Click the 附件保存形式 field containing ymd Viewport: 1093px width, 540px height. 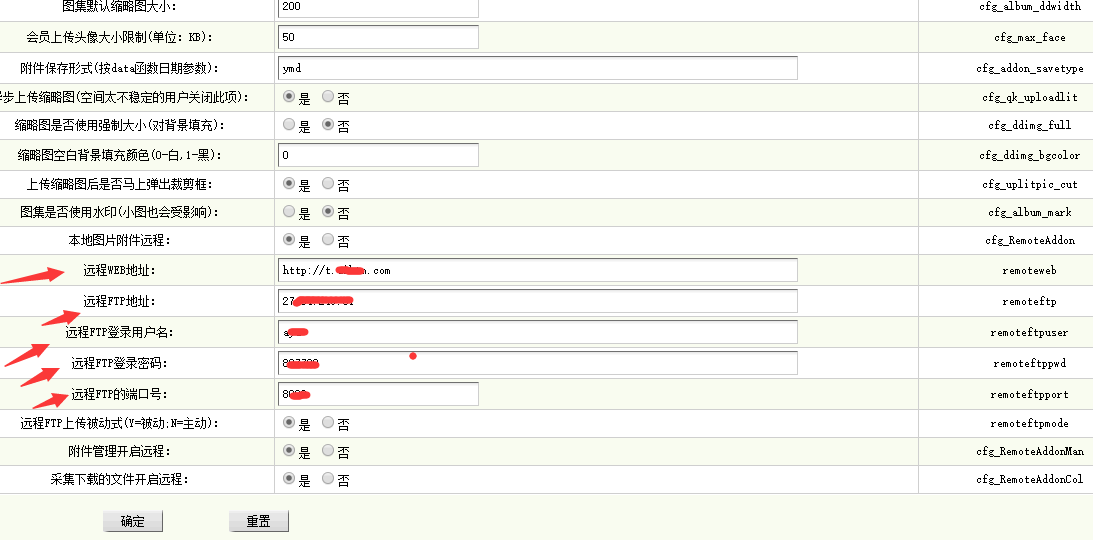(537, 68)
